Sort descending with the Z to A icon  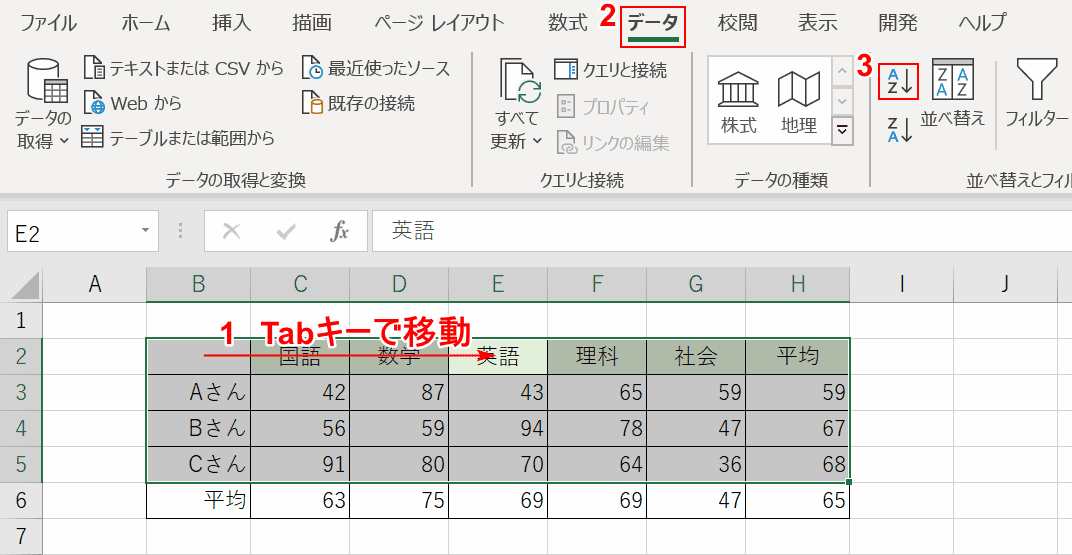click(899, 129)
